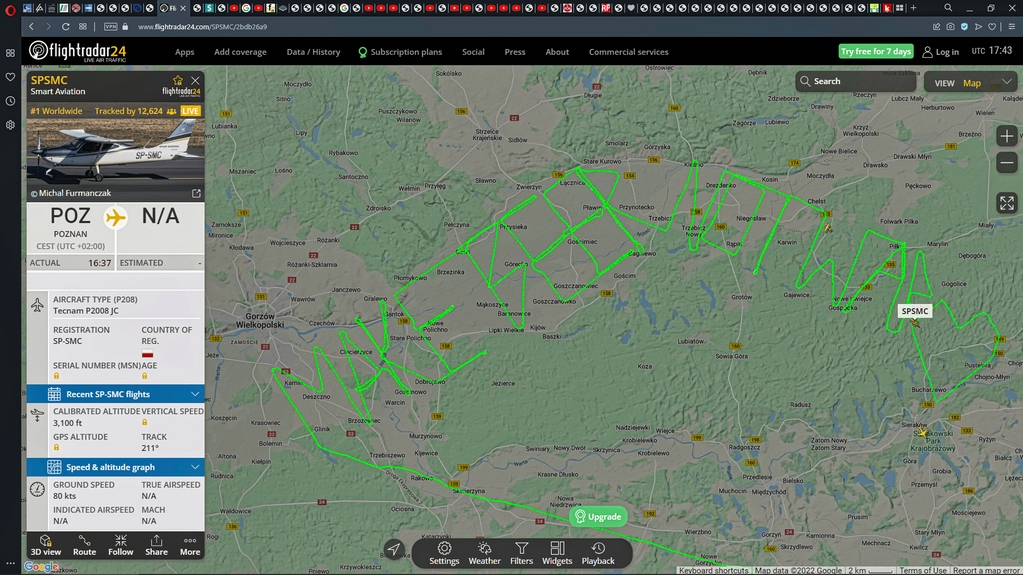This screenshot has height=575, width=1023.
Task: Click sidebar three-dots more button
Action: 10,563
